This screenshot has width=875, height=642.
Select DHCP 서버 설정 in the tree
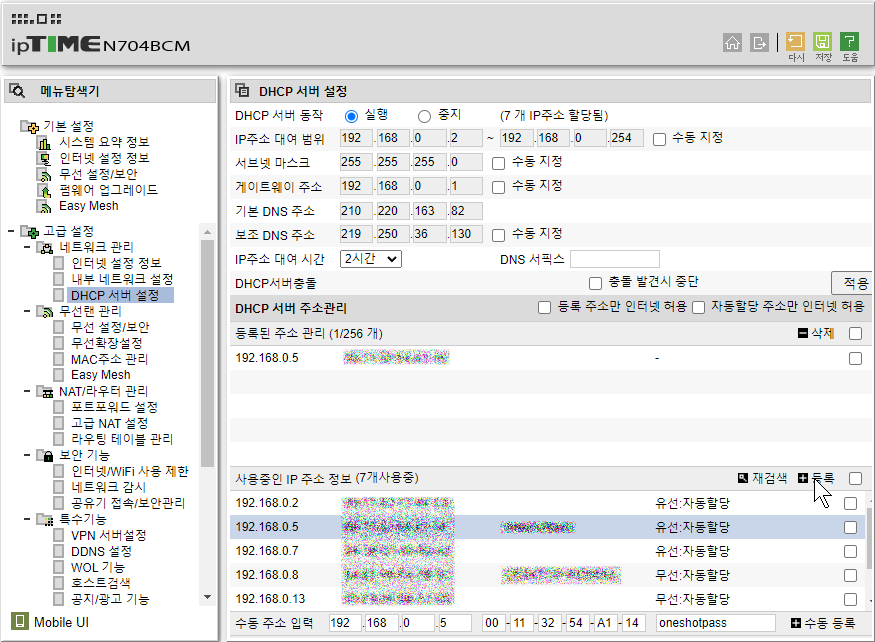click(x=115, y=295)
